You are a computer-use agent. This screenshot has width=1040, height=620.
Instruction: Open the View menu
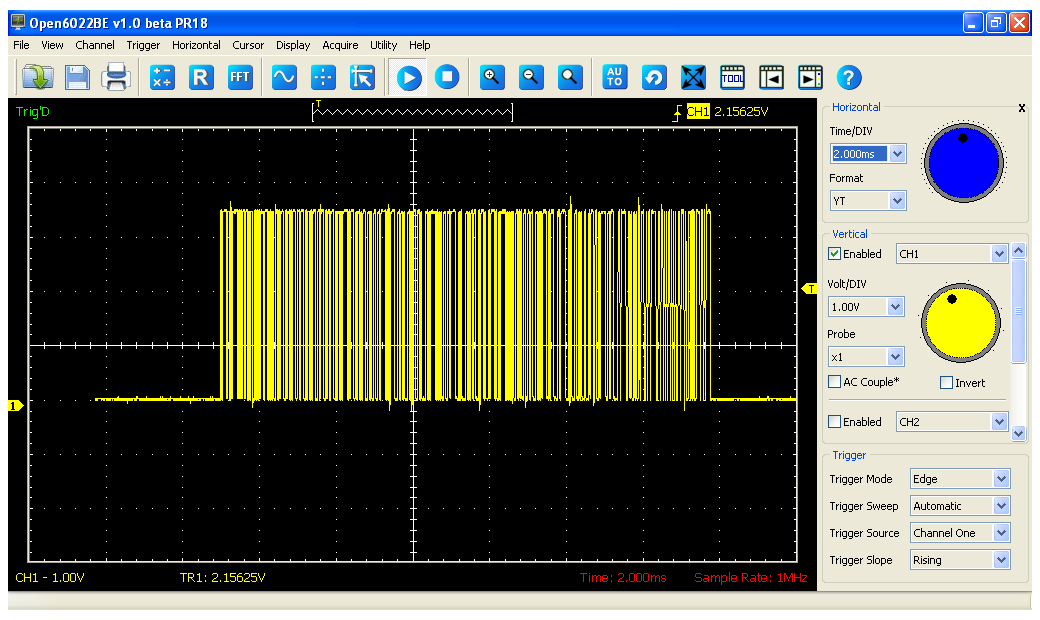point(52,45)
